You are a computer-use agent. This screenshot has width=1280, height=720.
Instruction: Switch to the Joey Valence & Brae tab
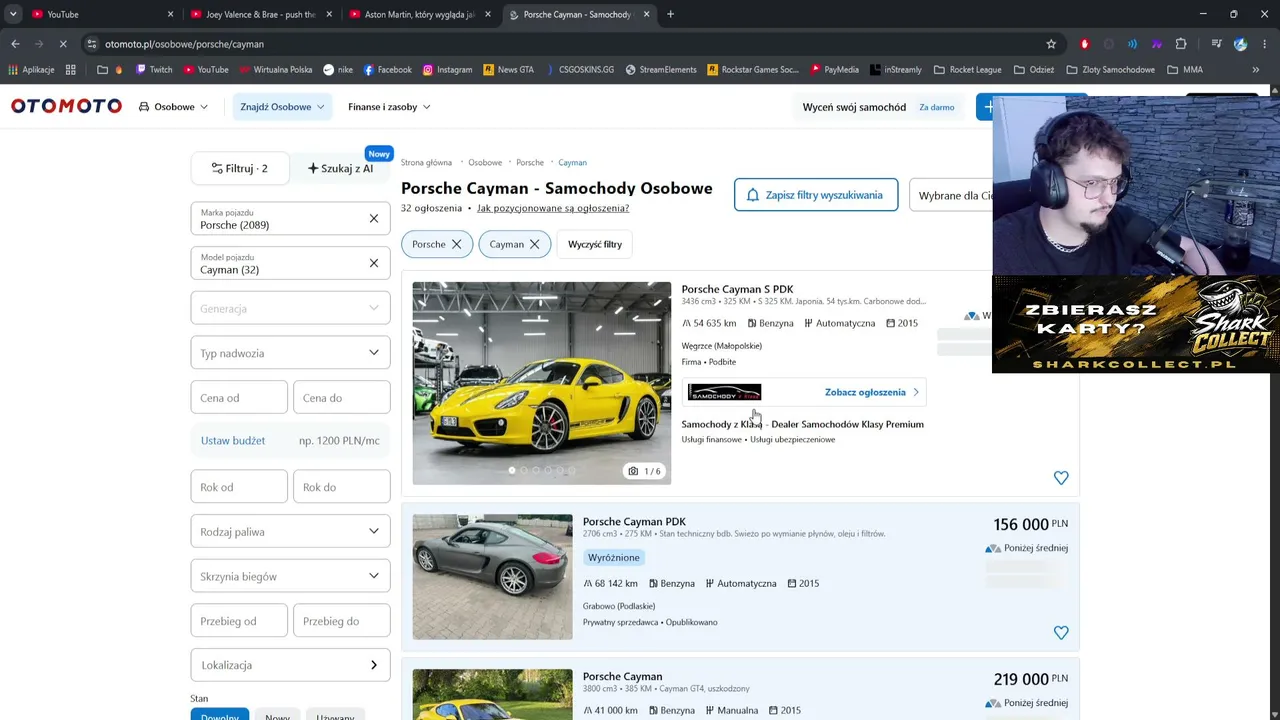click(x=260, y=14)
